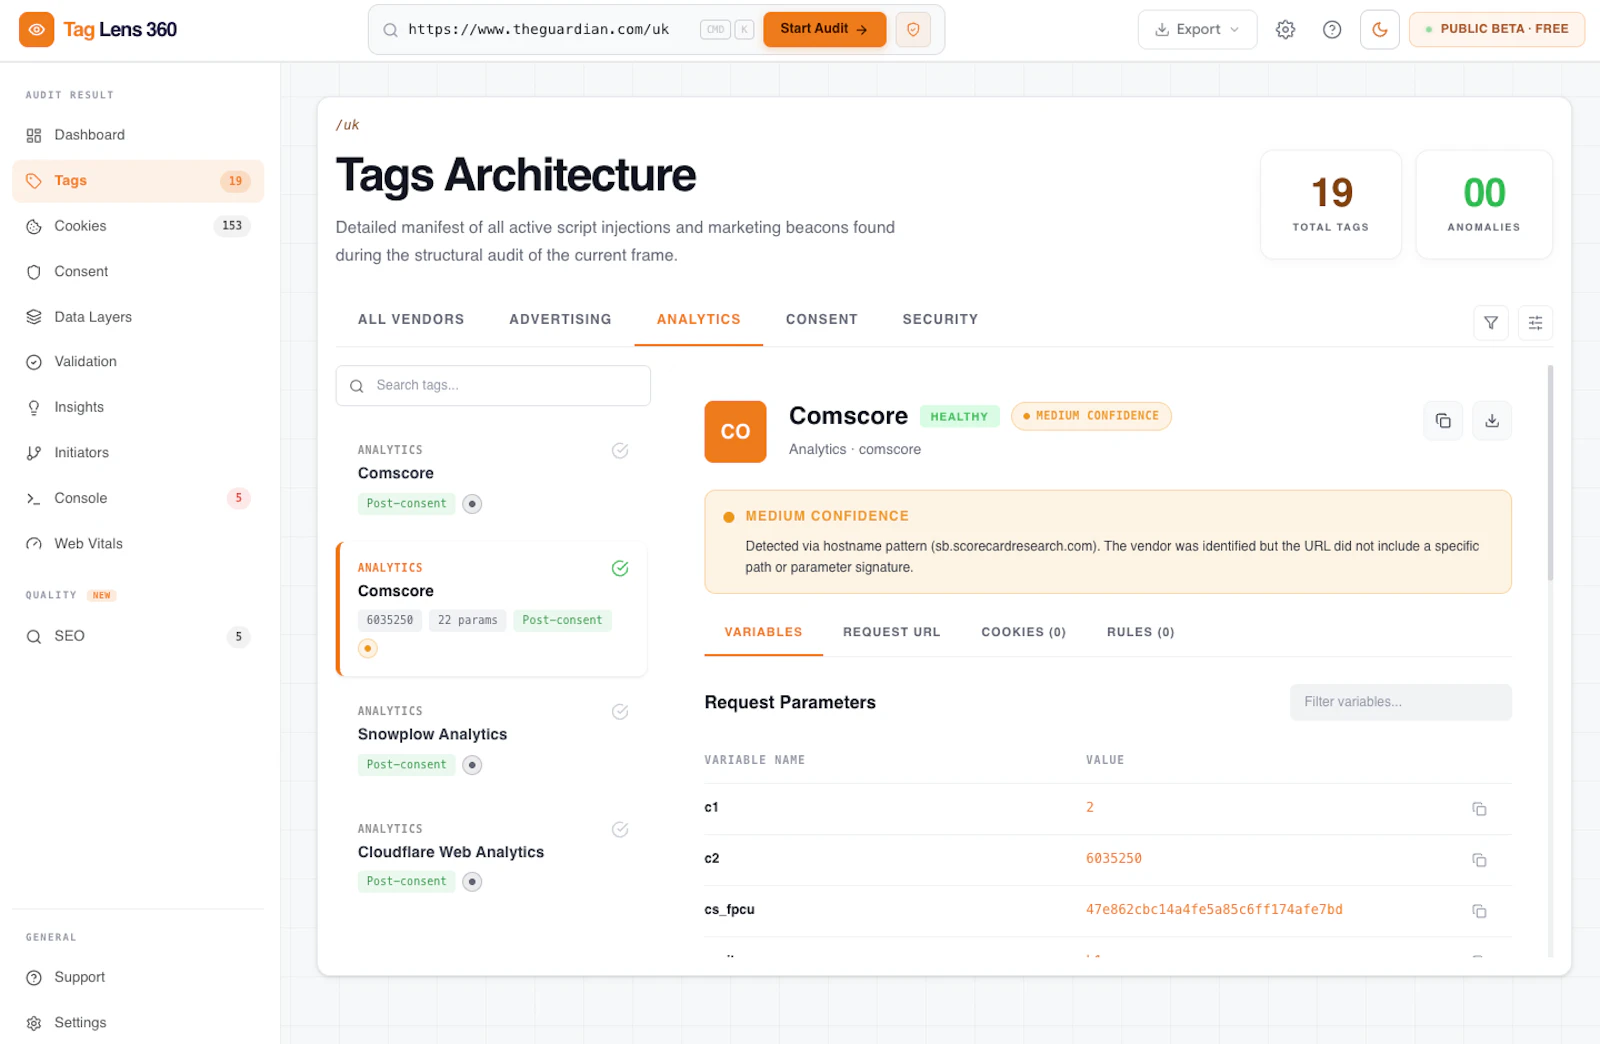This screenshot has width=1600, height=1044.
Task: Click check icon on selected Comscore card
Action: click(620, 569)
